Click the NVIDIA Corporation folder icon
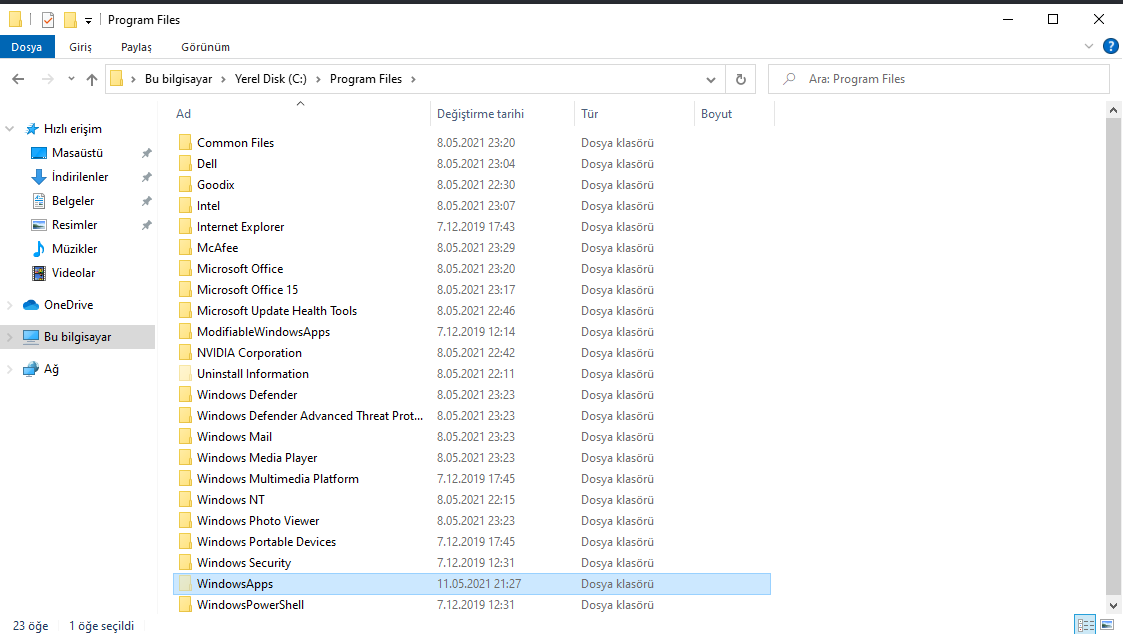The width and height of the screenshot is (1123, 634). click(x=185, y=352)
